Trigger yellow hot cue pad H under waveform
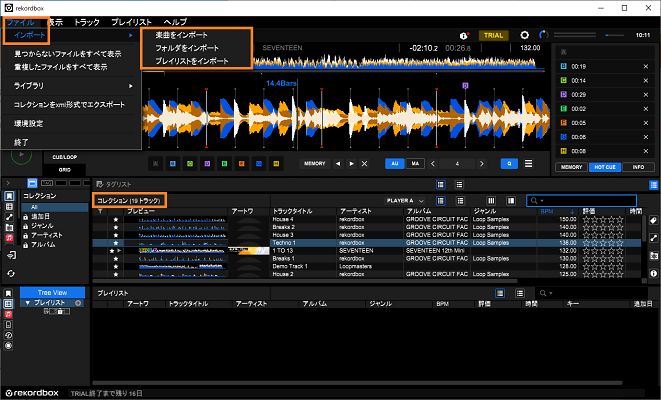Viewport: 661px width, 400px height. [276, 164]
